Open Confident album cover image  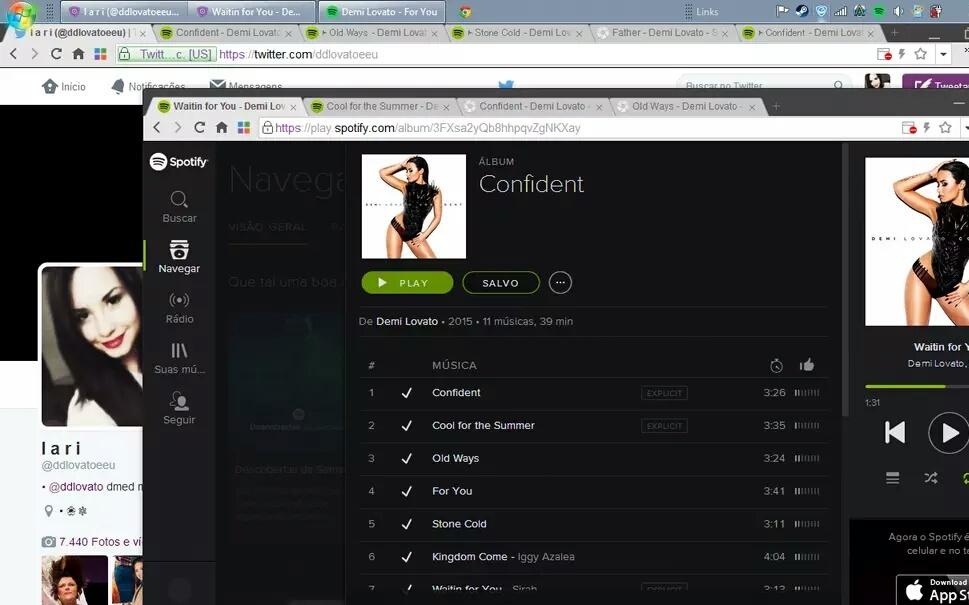(413, 206)
